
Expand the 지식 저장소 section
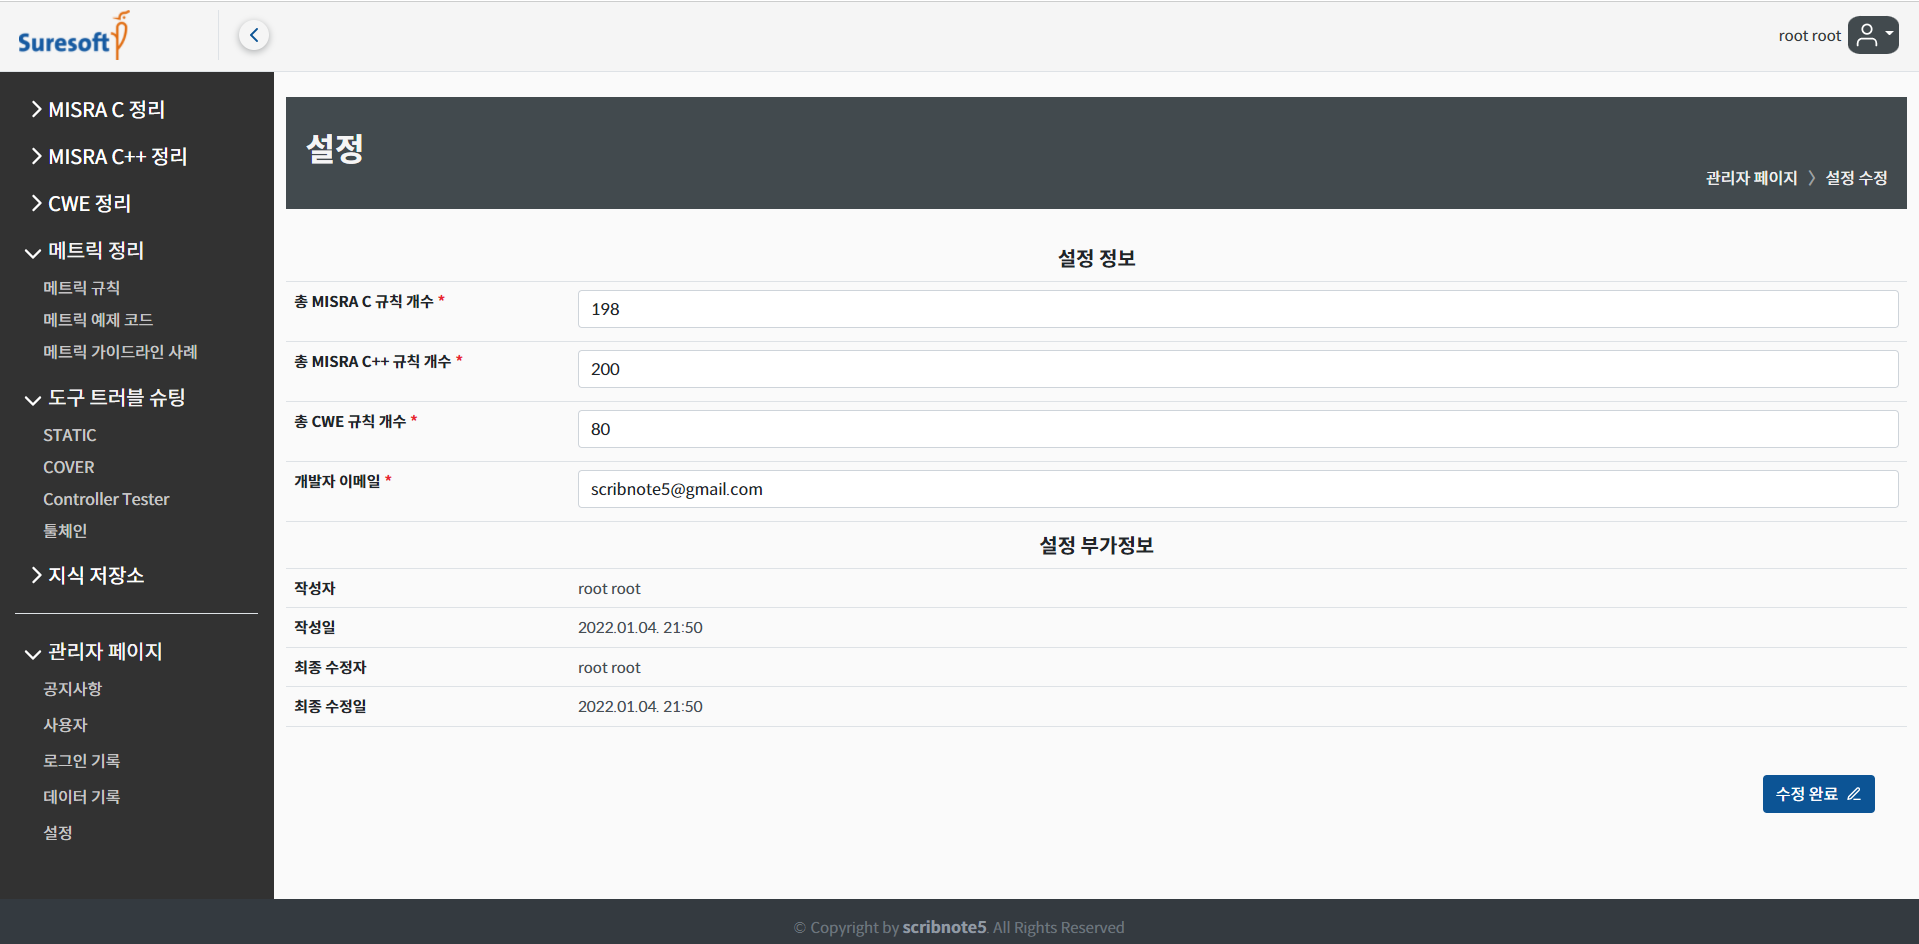[x=88, y=576]
